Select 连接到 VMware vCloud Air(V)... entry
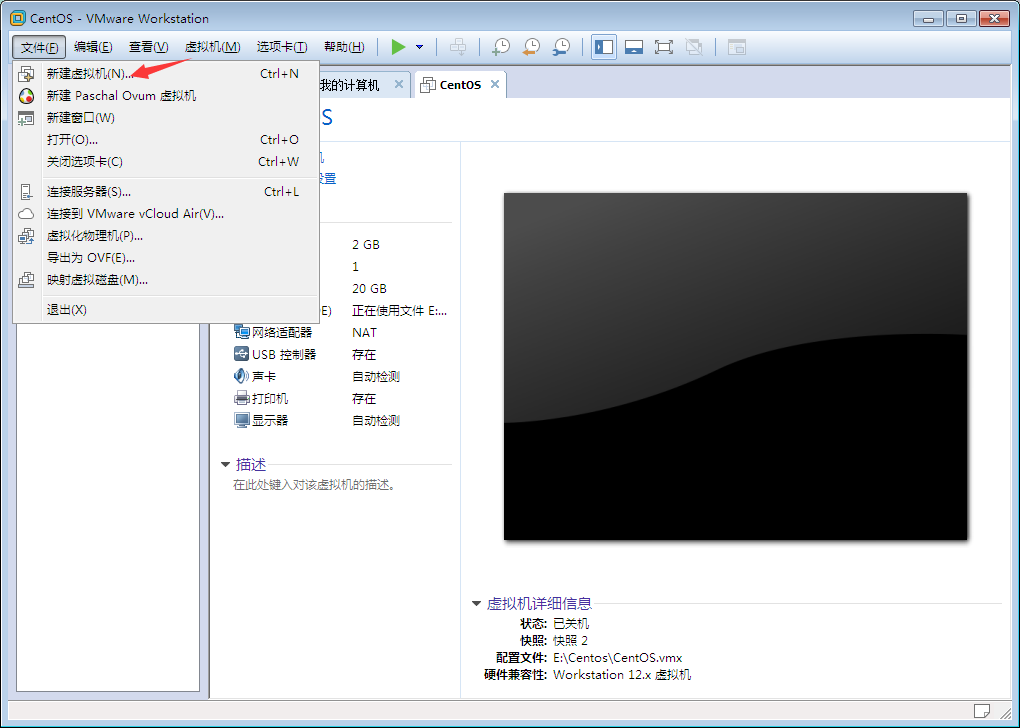The width and height of the screenshot is (1020, 728). tap(166, 214)
